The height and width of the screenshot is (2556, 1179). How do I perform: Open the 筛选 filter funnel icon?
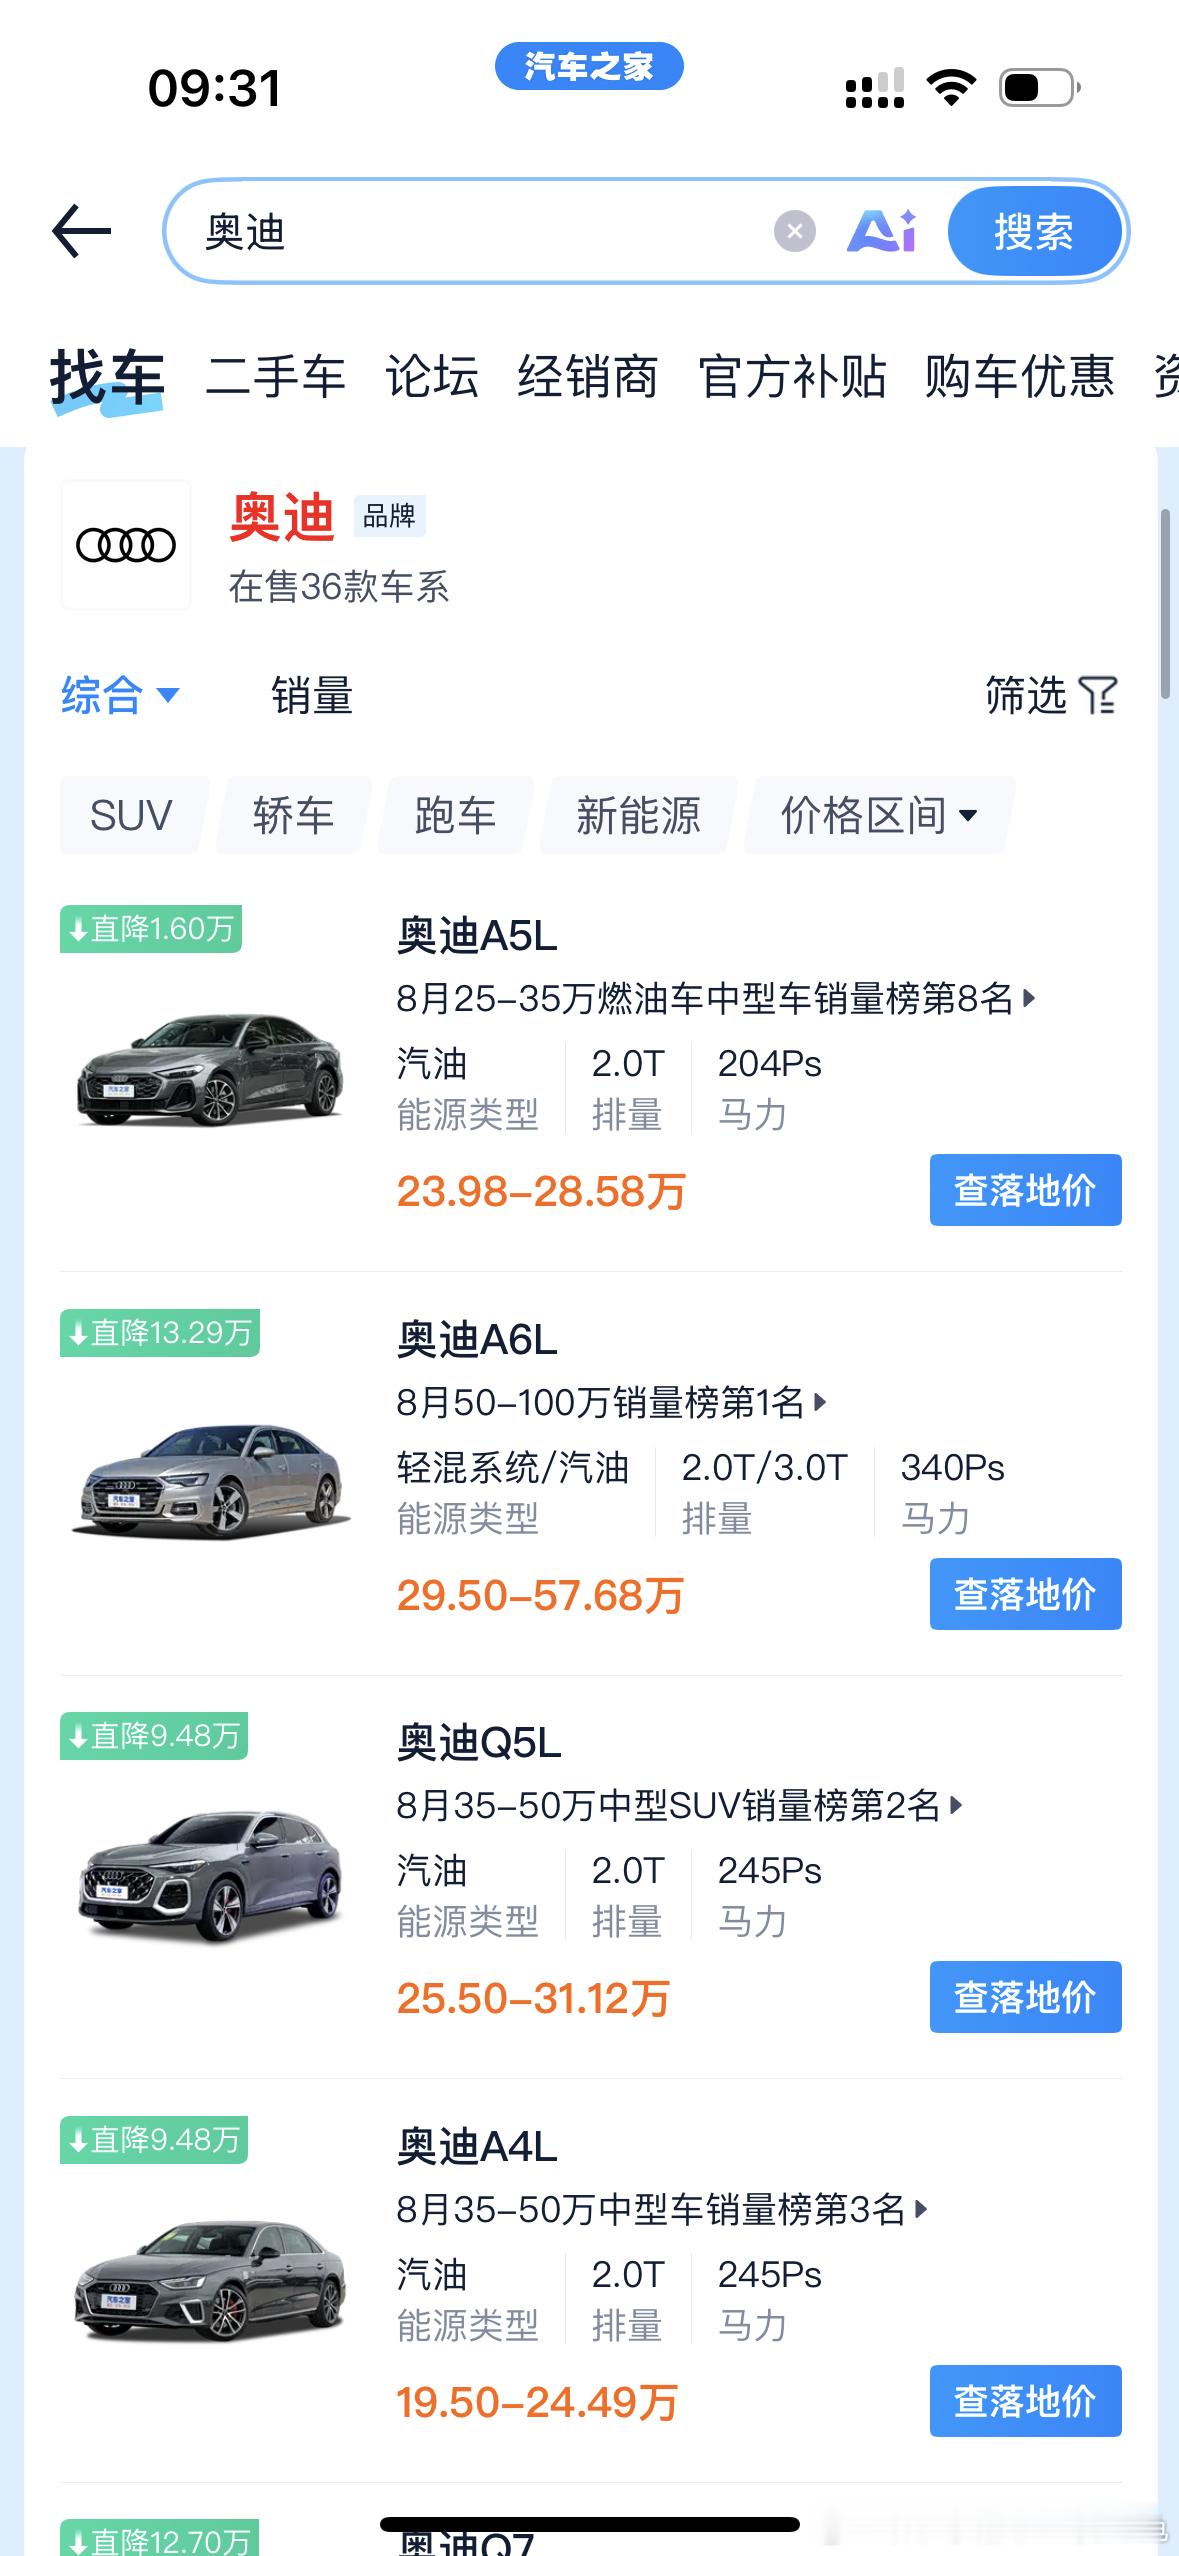tap(1098, 695)
